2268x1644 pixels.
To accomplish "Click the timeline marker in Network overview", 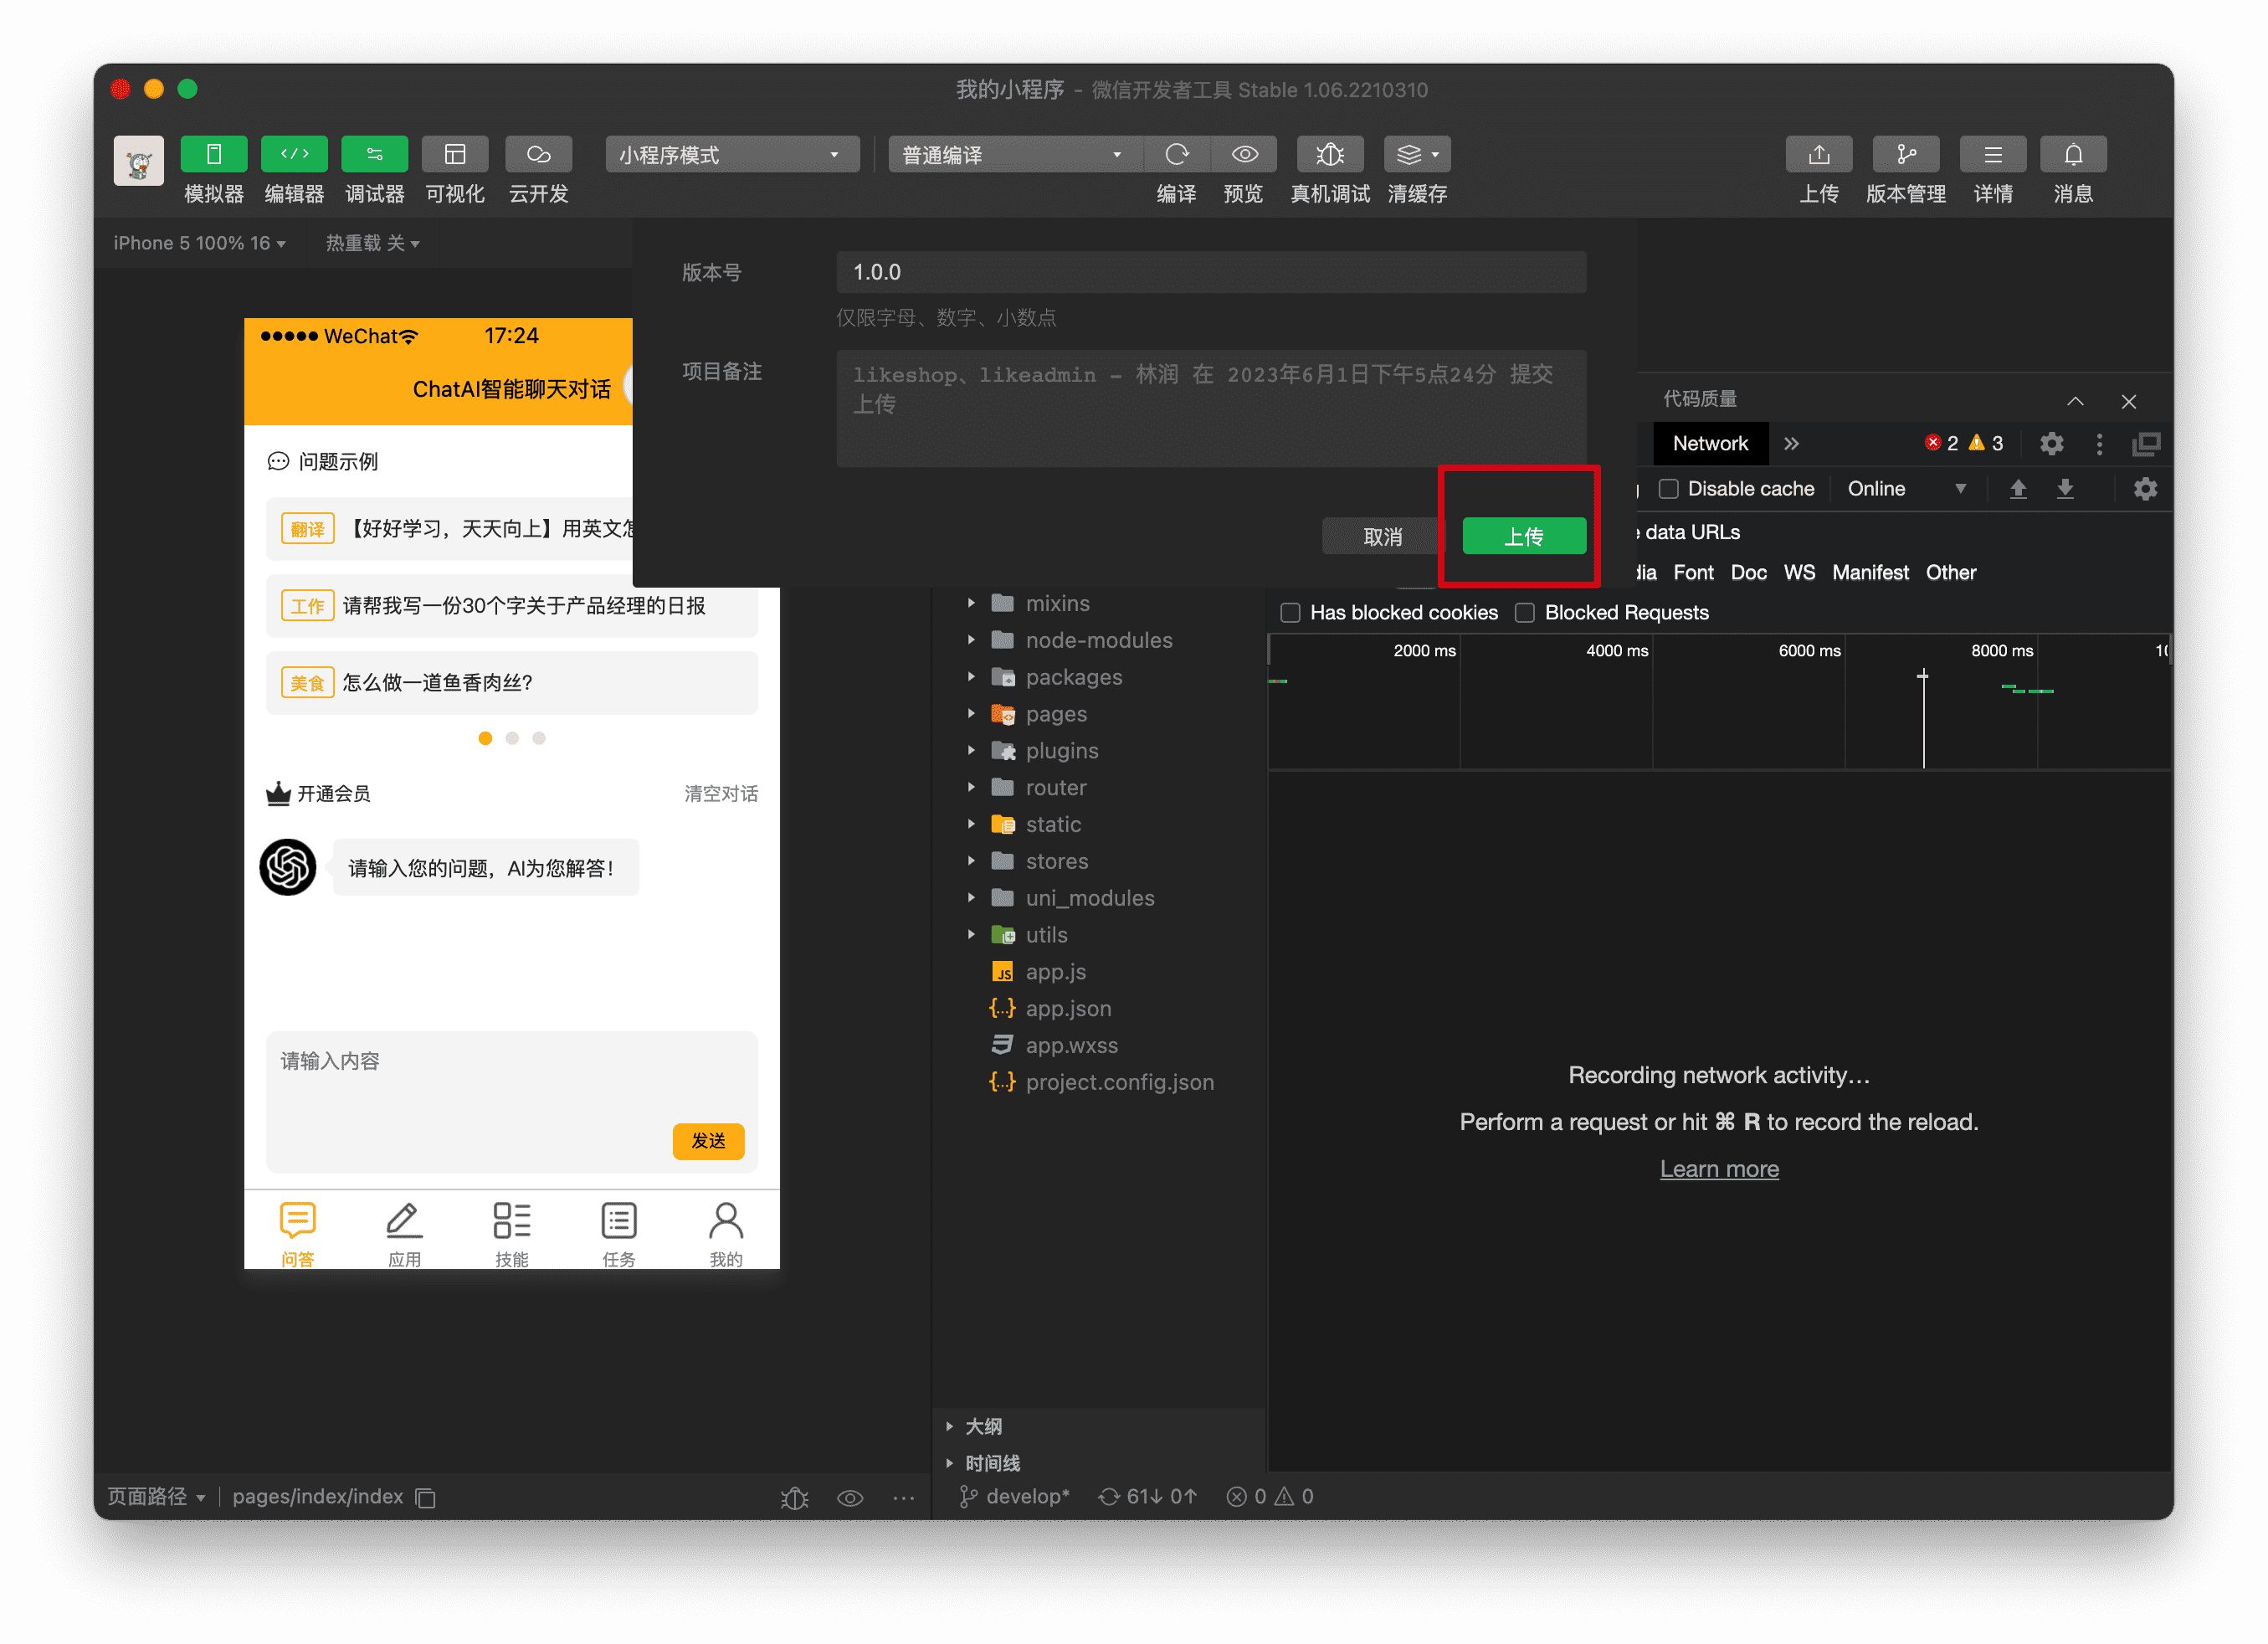I will (x=1922, y=719).
